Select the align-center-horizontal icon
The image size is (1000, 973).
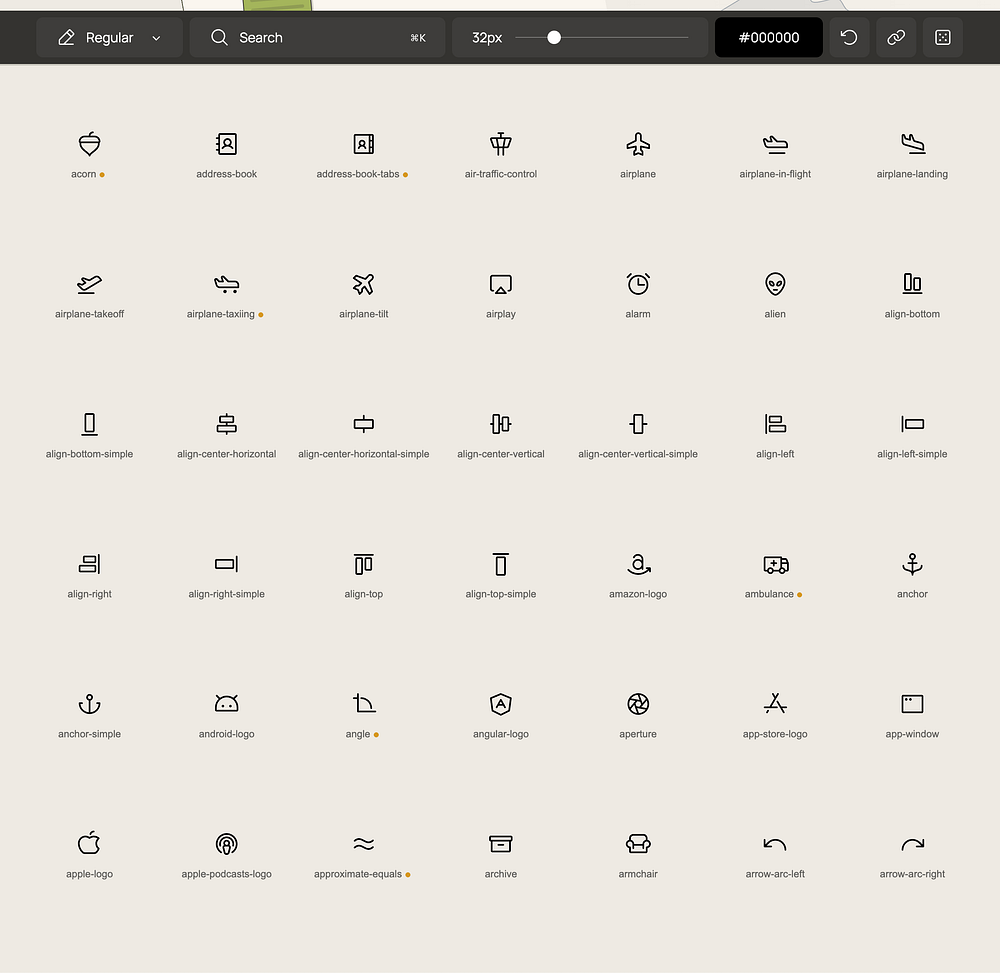226,424
